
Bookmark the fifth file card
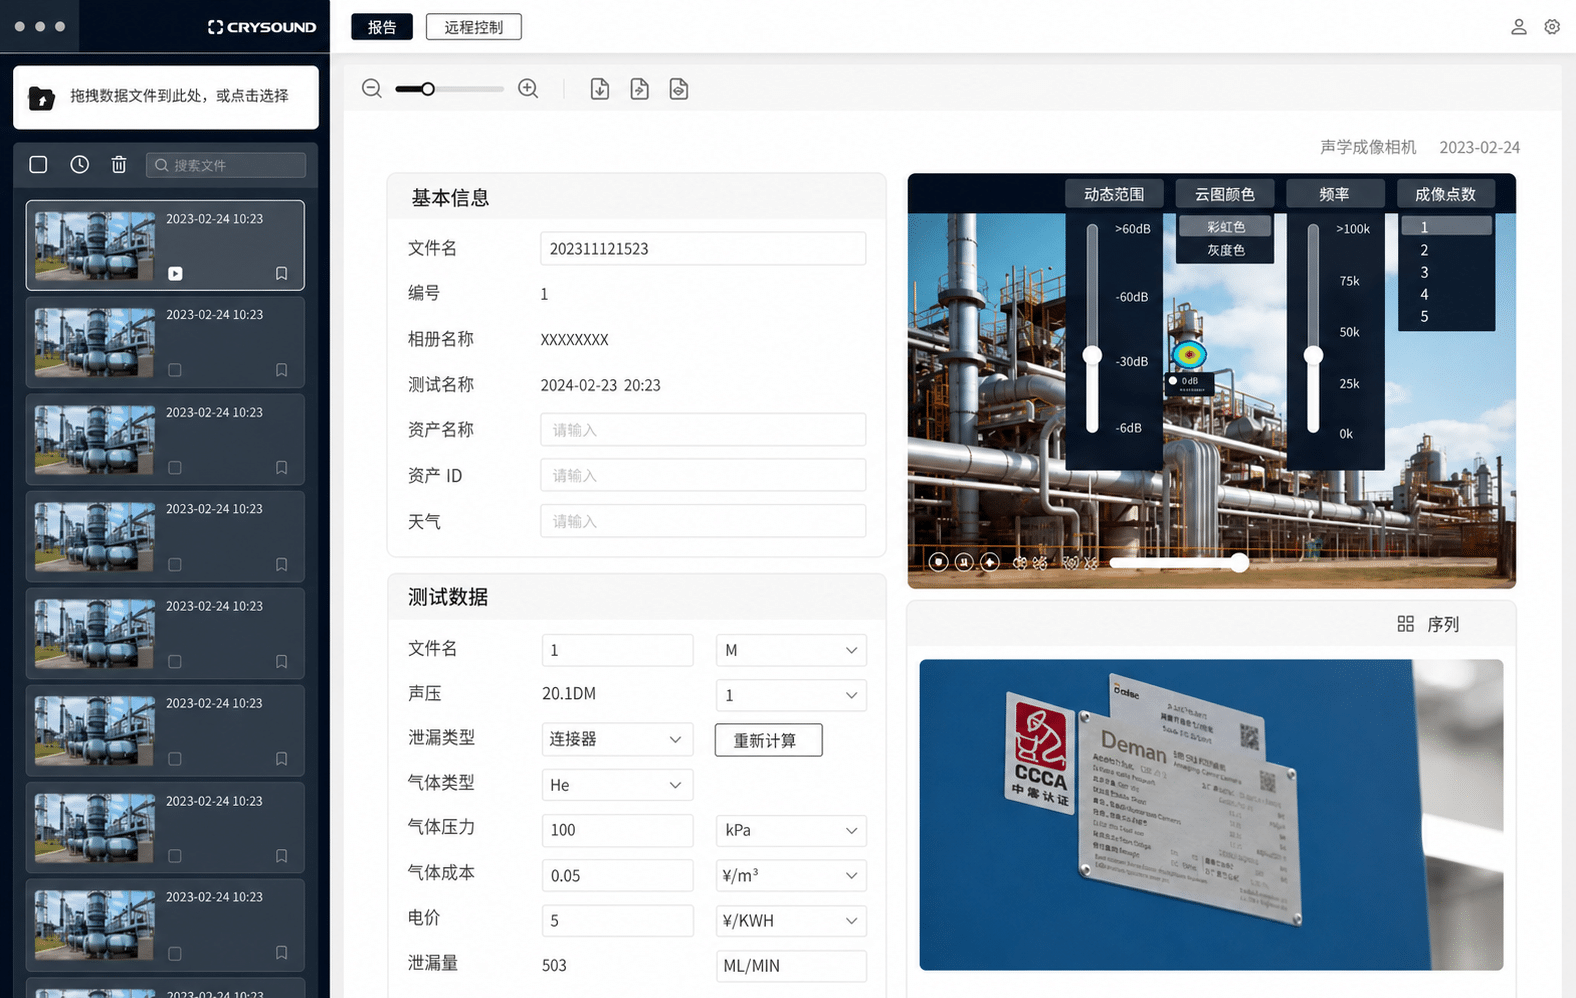pyautogui.click(x=282, y=661)
